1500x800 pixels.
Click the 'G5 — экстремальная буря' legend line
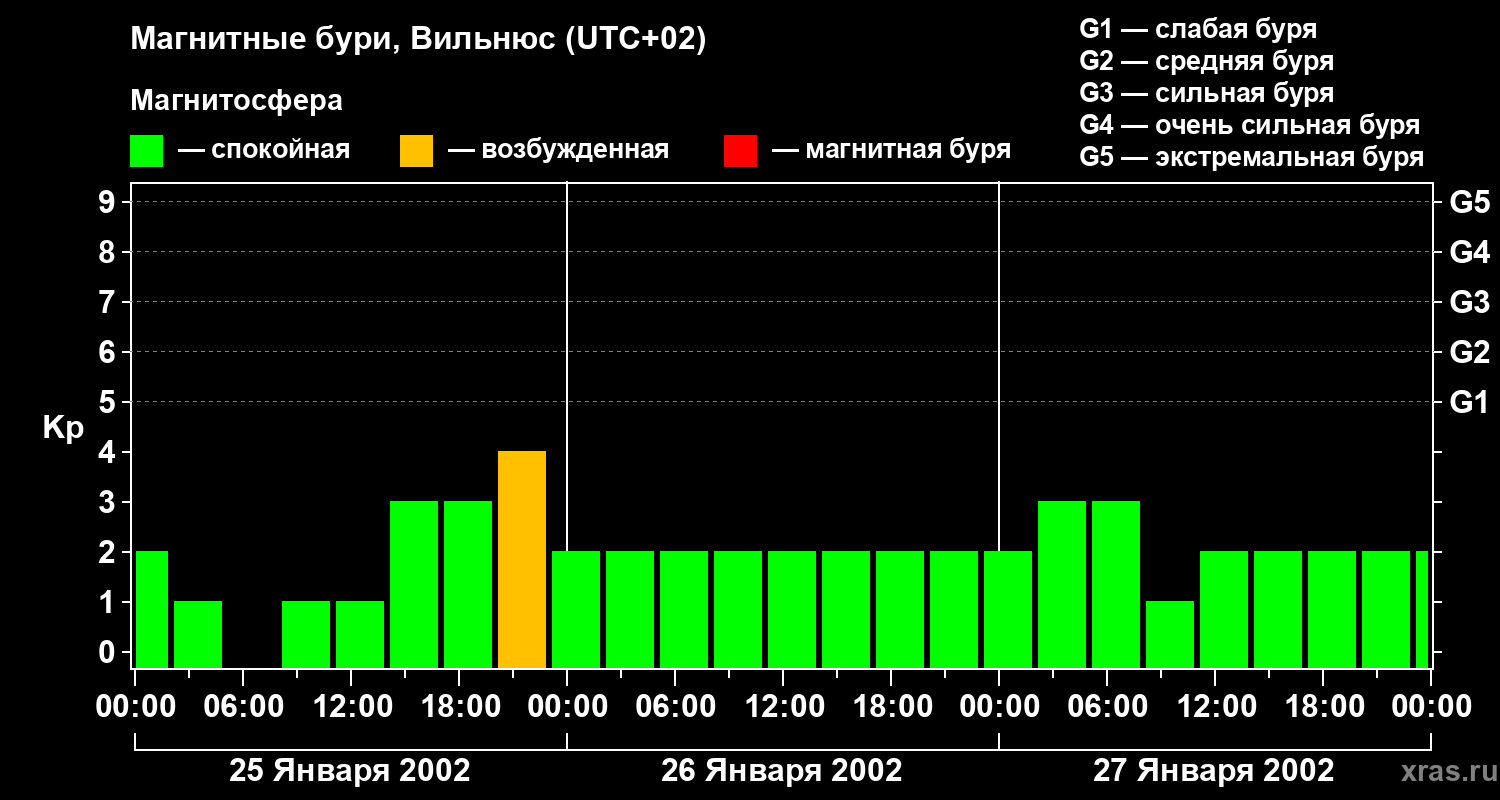point(1252,157)
